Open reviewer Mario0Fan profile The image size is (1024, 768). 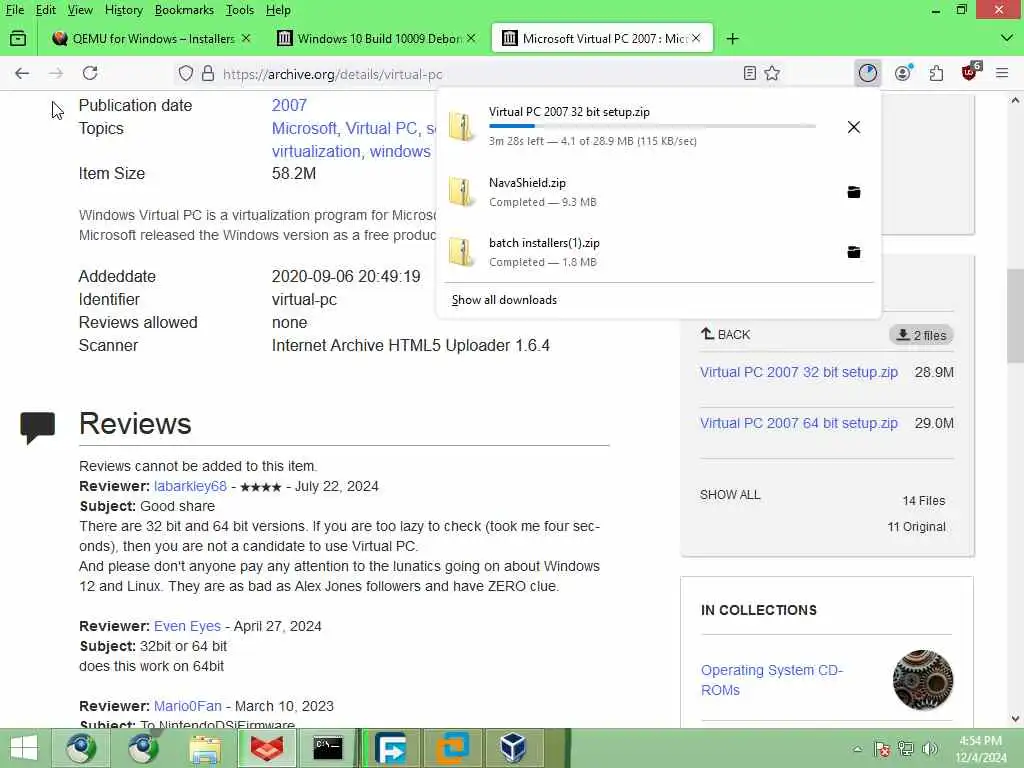click(x=187, y=706)
